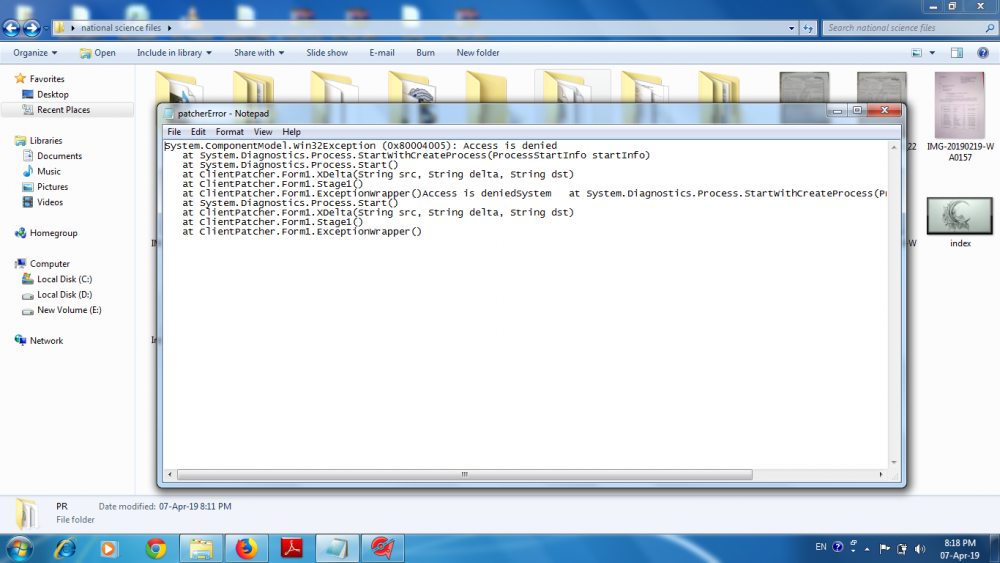Select Recent Places under Favorites
This screenshot has width=1000, height=563.
[x=63, y=110]
